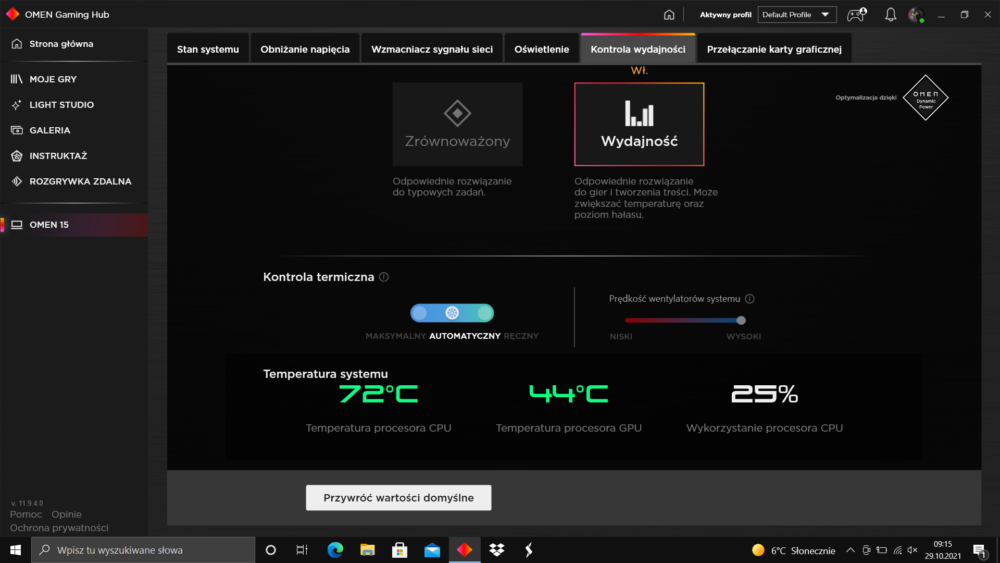Click Przywróć wartości domyślne button
Viewport: 1000px width, 563px height.
[399, 498]
